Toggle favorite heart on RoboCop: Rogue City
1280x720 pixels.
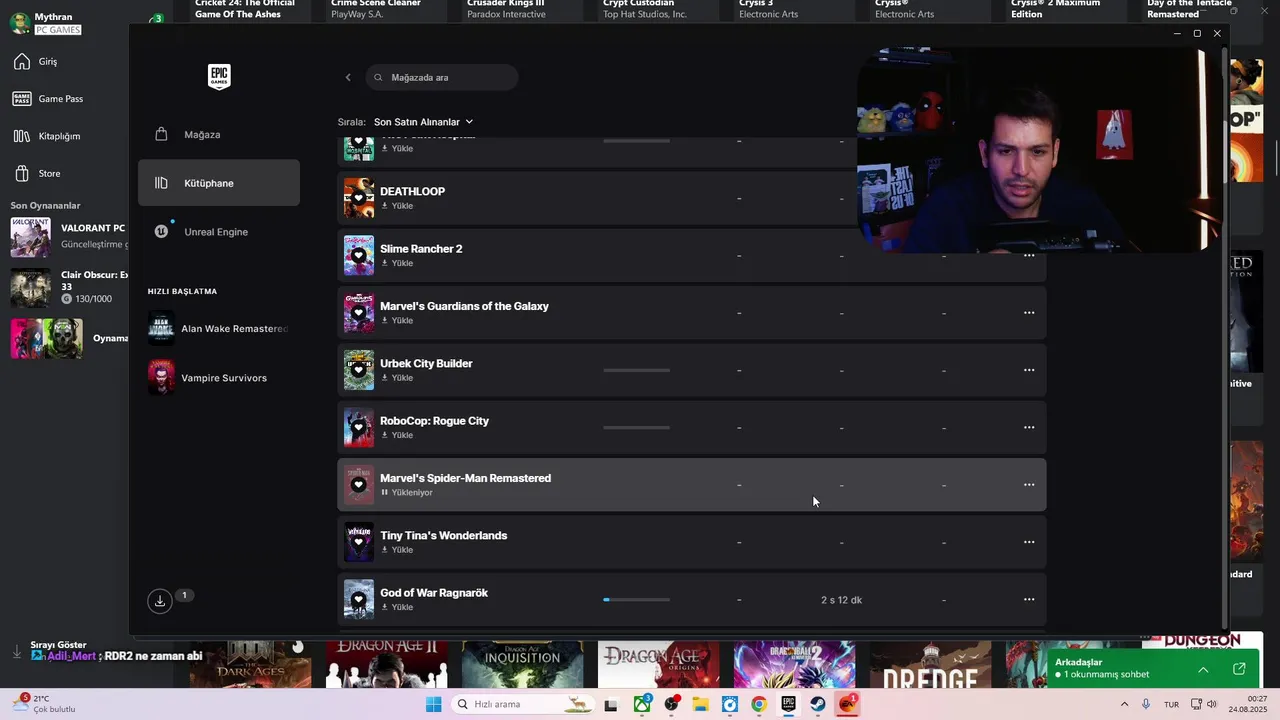tap(359, 428)
